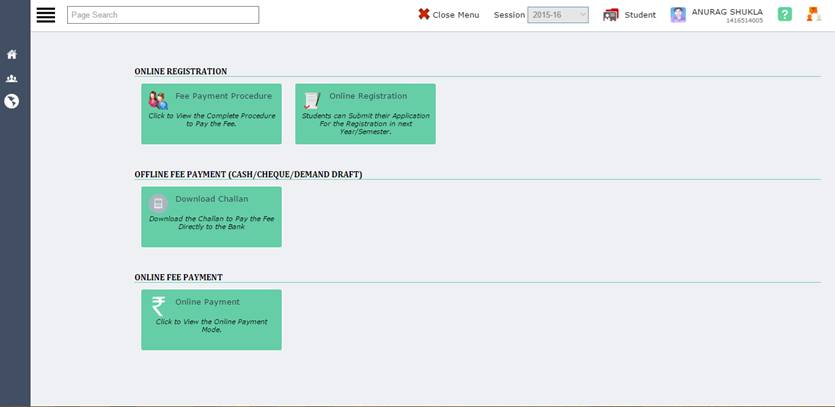Click in the Page Search field
Viewport: 835px width, 407px height.
[163, 15]
